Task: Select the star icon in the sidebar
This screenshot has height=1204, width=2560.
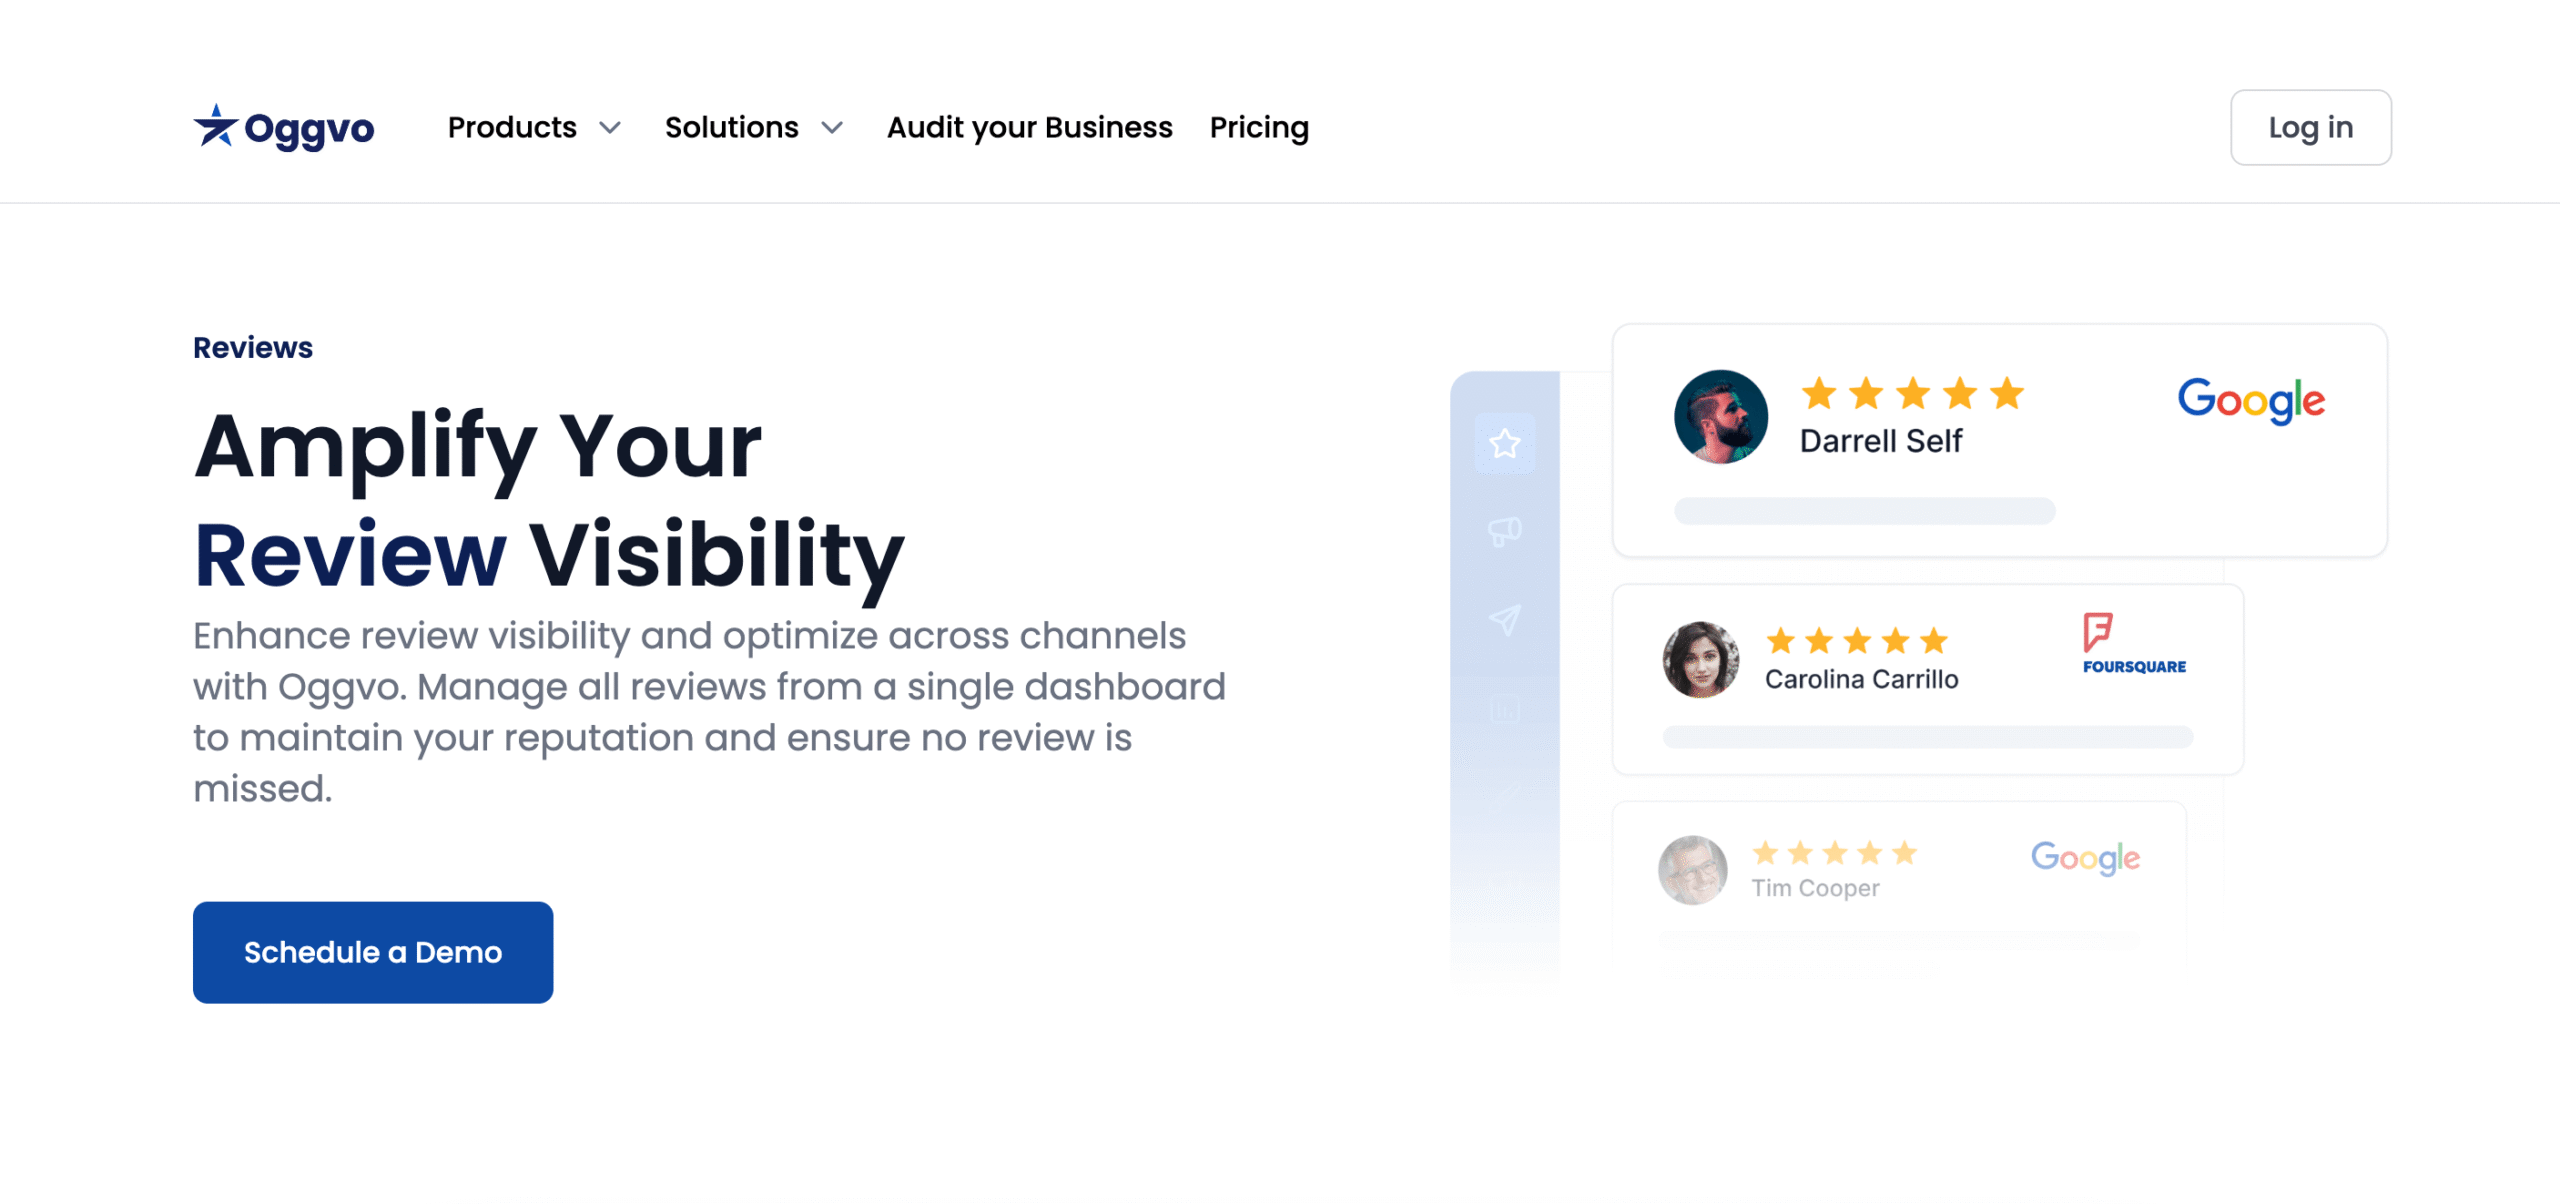Action: pyautogui.click(x=1504, y=443)
